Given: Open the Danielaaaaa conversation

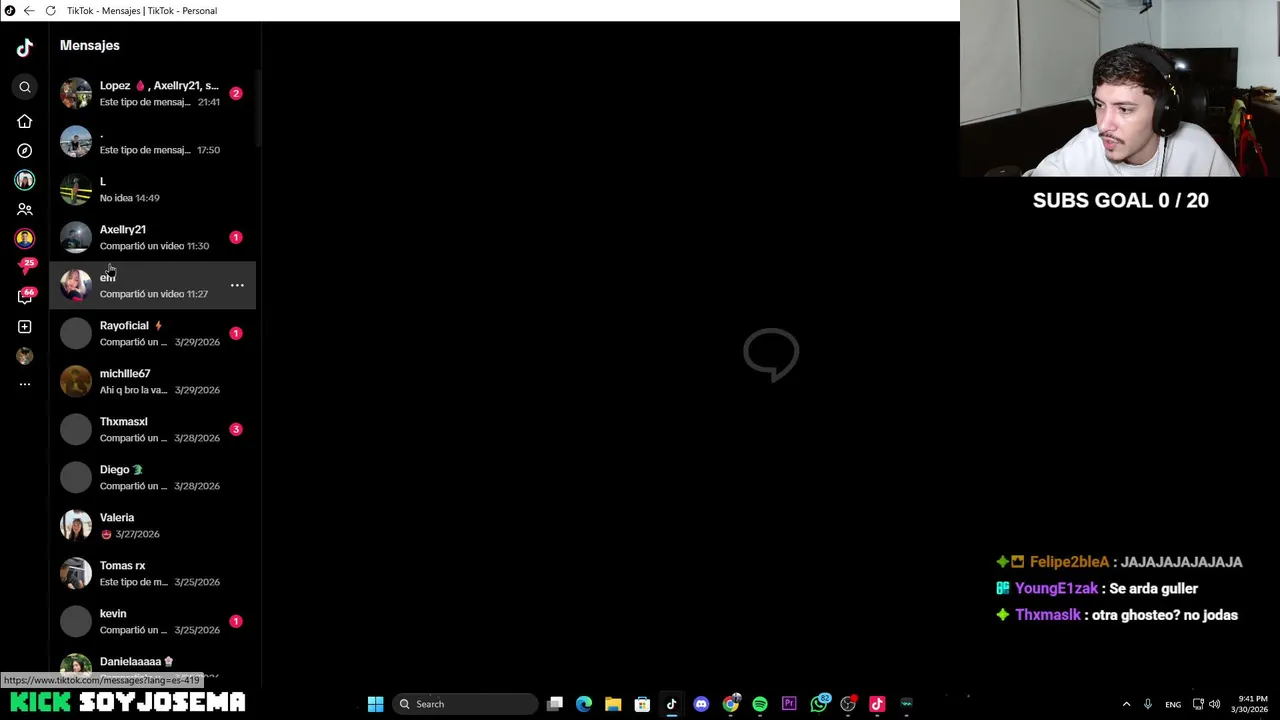Looking at the screenshot, I should pyautogui.click(x=153, y=666).
